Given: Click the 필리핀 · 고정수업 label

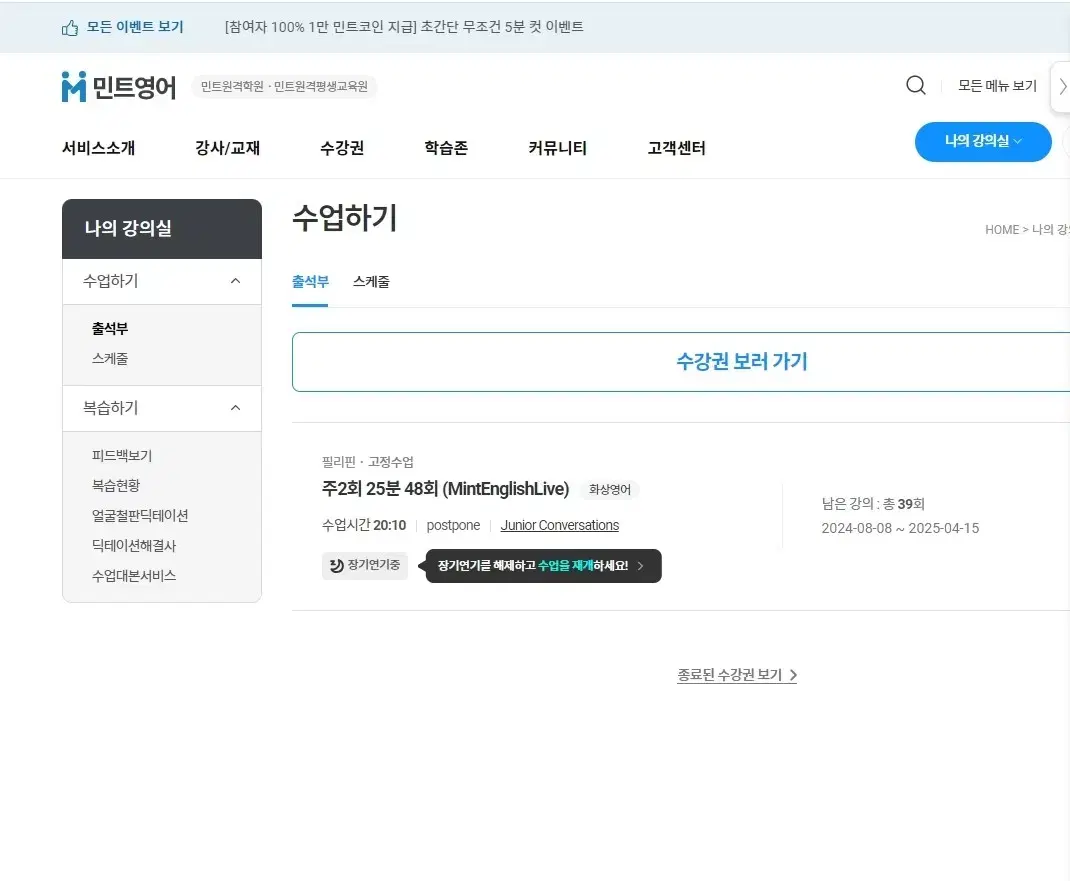Looking at the screenshot, I should pos(368,462).
